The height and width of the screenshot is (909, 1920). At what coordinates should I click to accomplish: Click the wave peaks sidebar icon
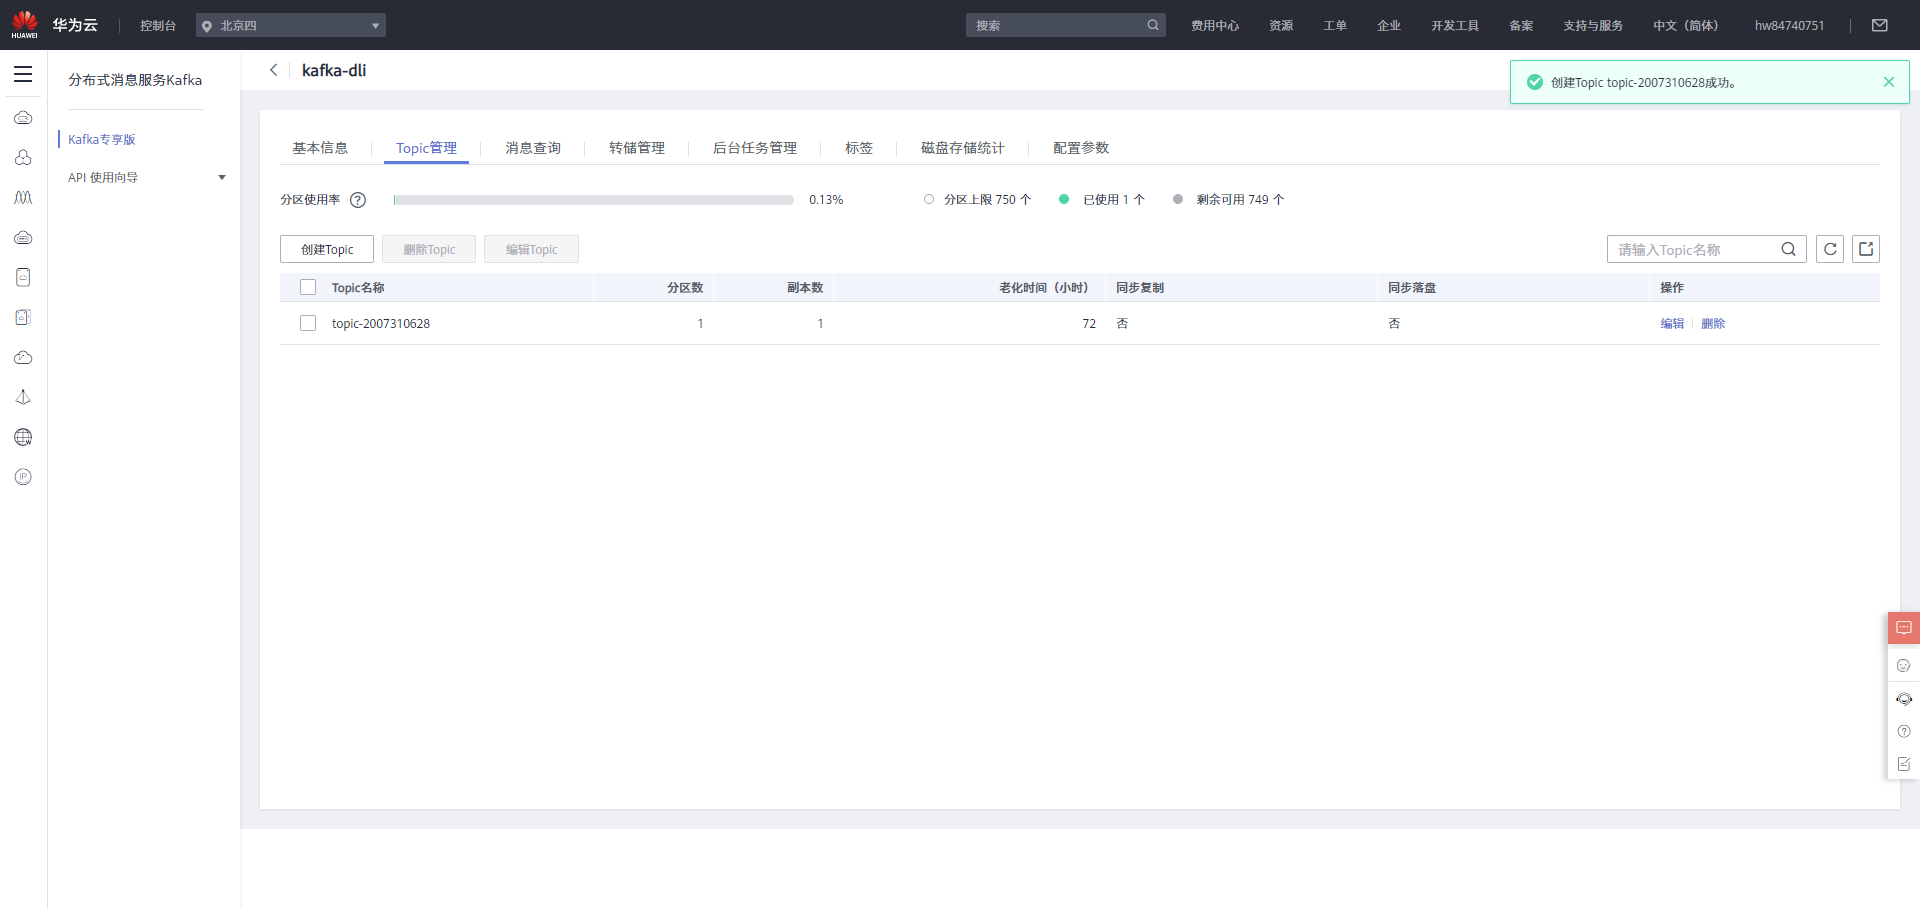pos(23,198)
